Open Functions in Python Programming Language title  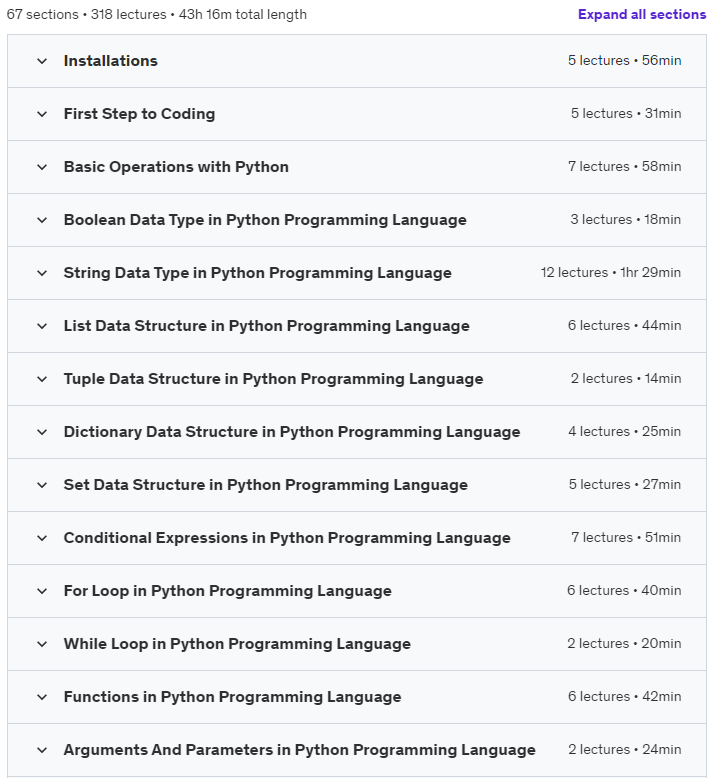point(232,697)
